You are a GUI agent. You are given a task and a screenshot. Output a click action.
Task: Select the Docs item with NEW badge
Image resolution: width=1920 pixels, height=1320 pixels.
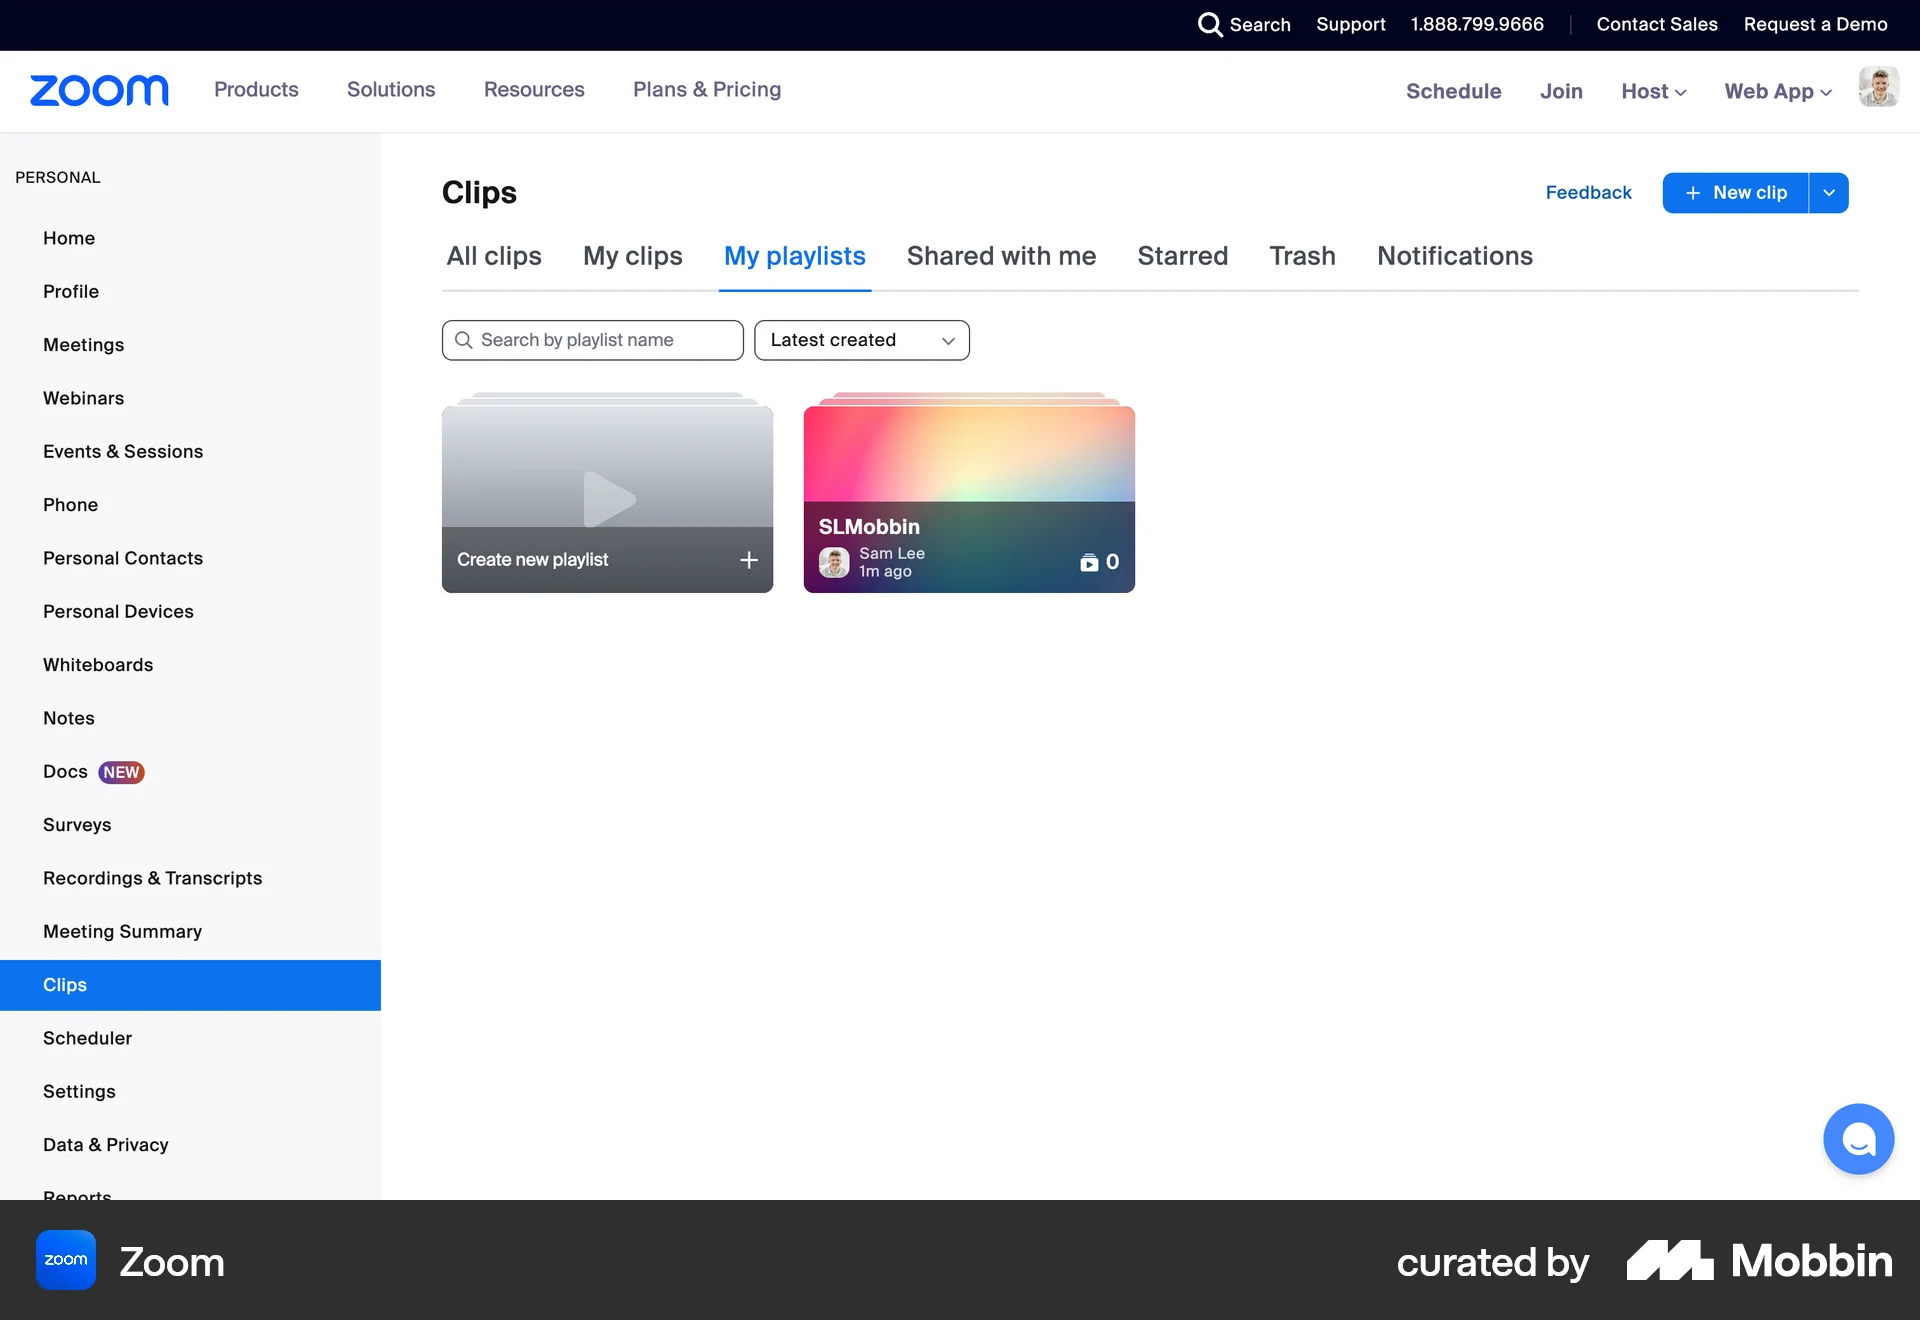65,771
